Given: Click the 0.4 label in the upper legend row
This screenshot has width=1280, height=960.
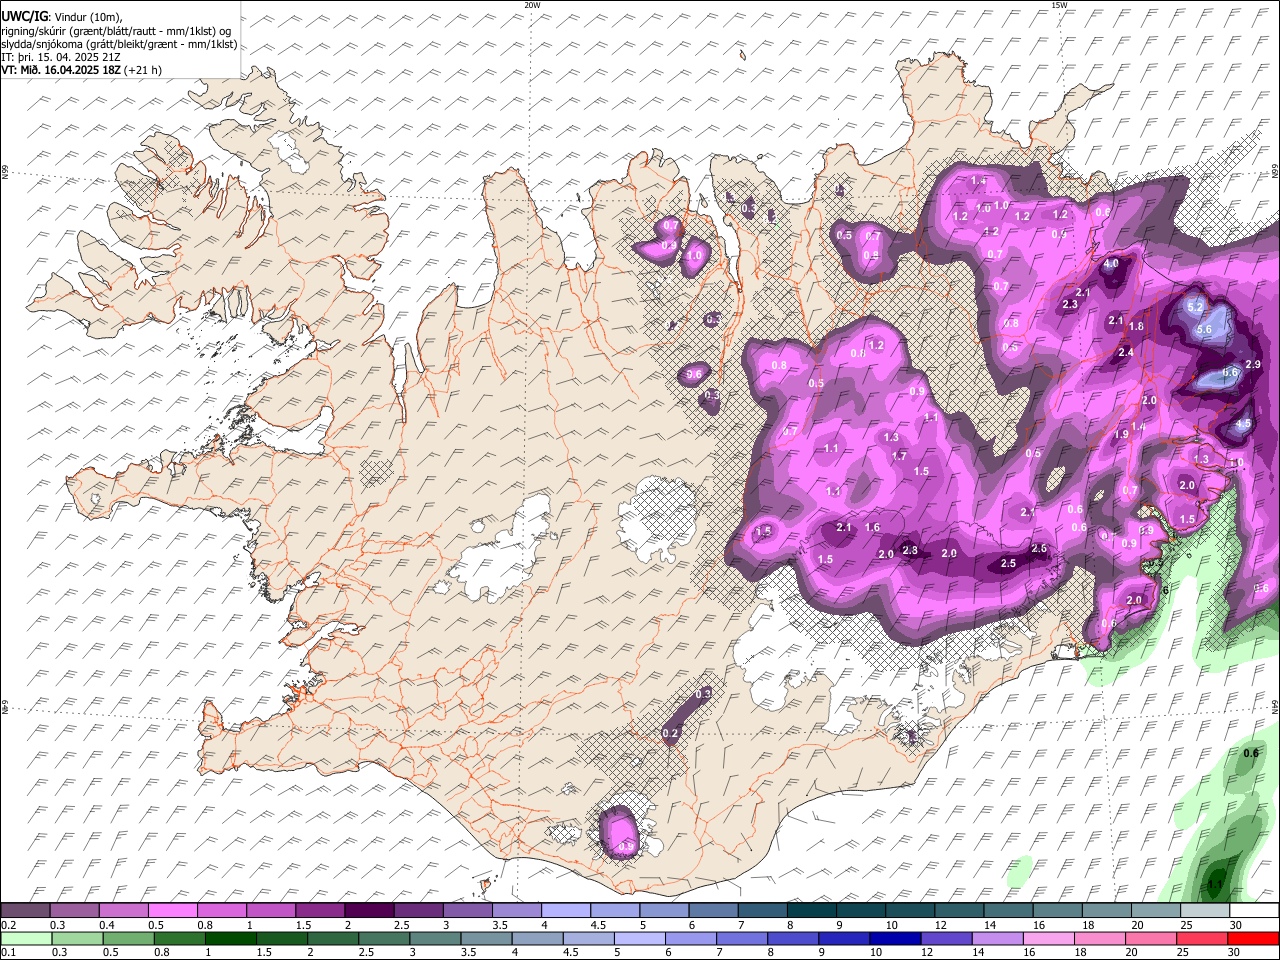Looking at the screenshot, I should (108, 925).
